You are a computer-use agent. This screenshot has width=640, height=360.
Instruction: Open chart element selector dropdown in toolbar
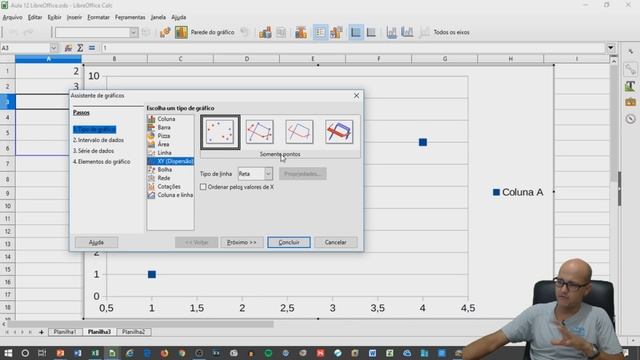(134, 32)
